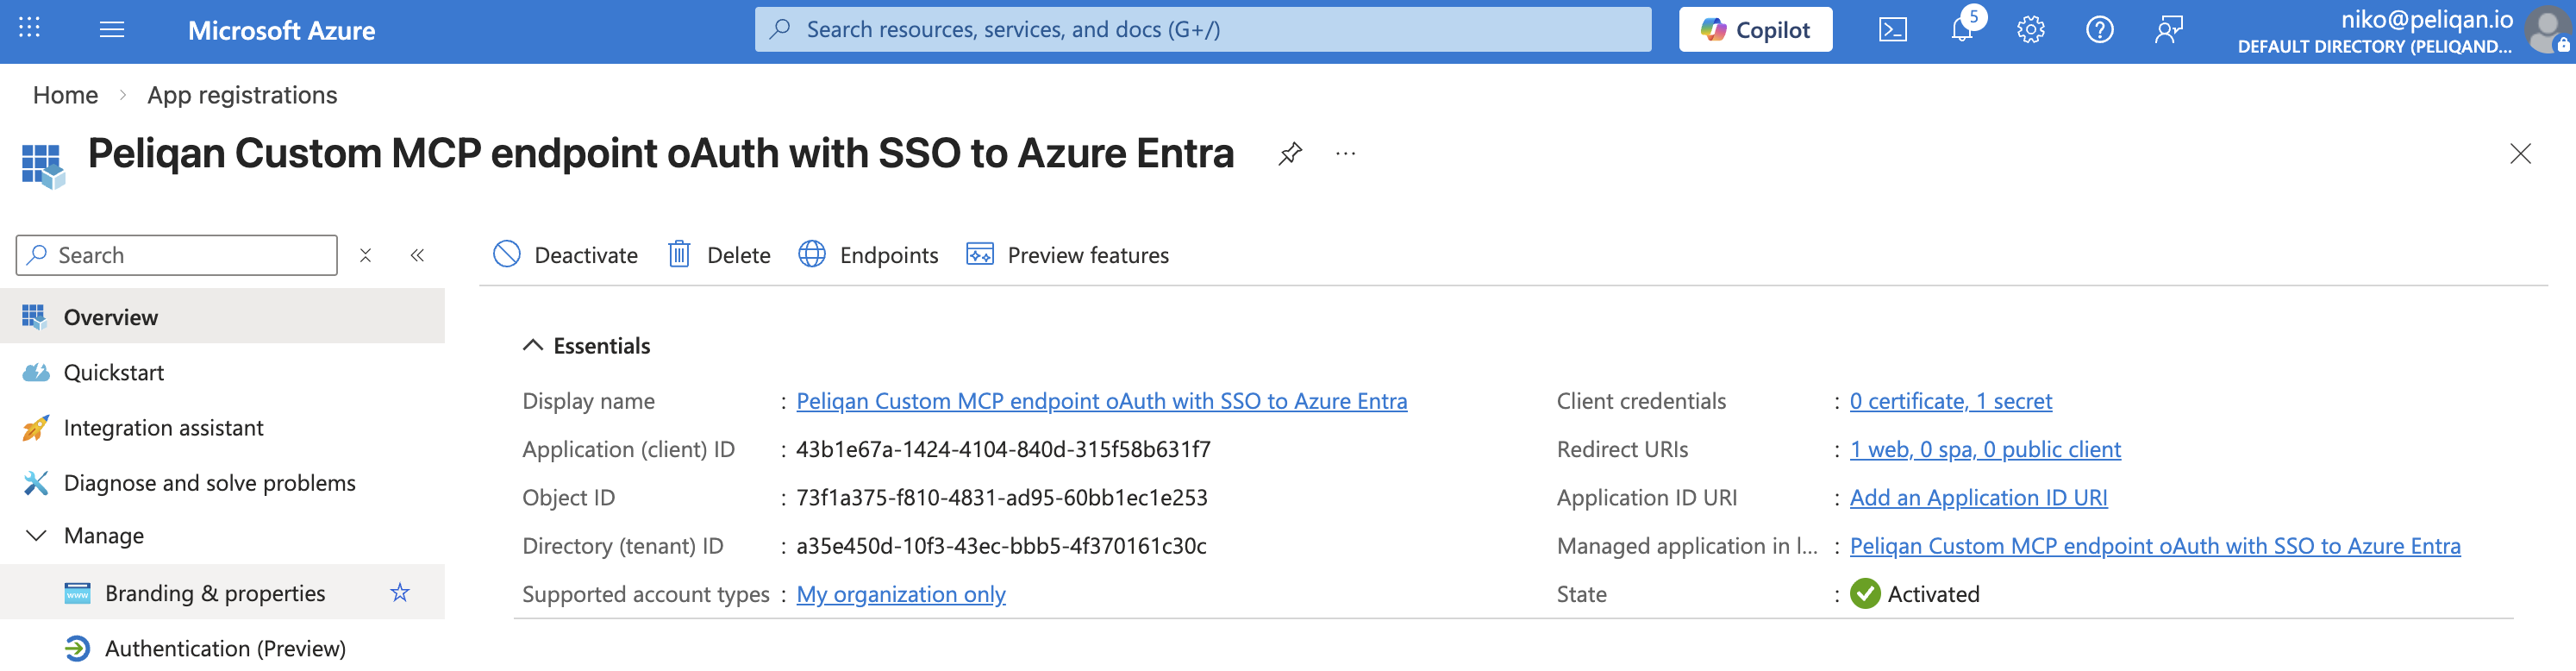Screen dimensions: 2576x671
Task: Click the Branding & properties card icon
Action: 77,594
